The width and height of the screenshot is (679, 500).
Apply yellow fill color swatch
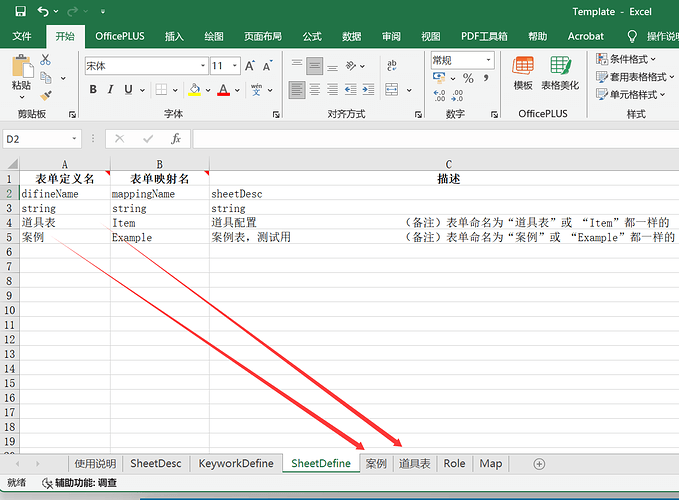point(194,90)
